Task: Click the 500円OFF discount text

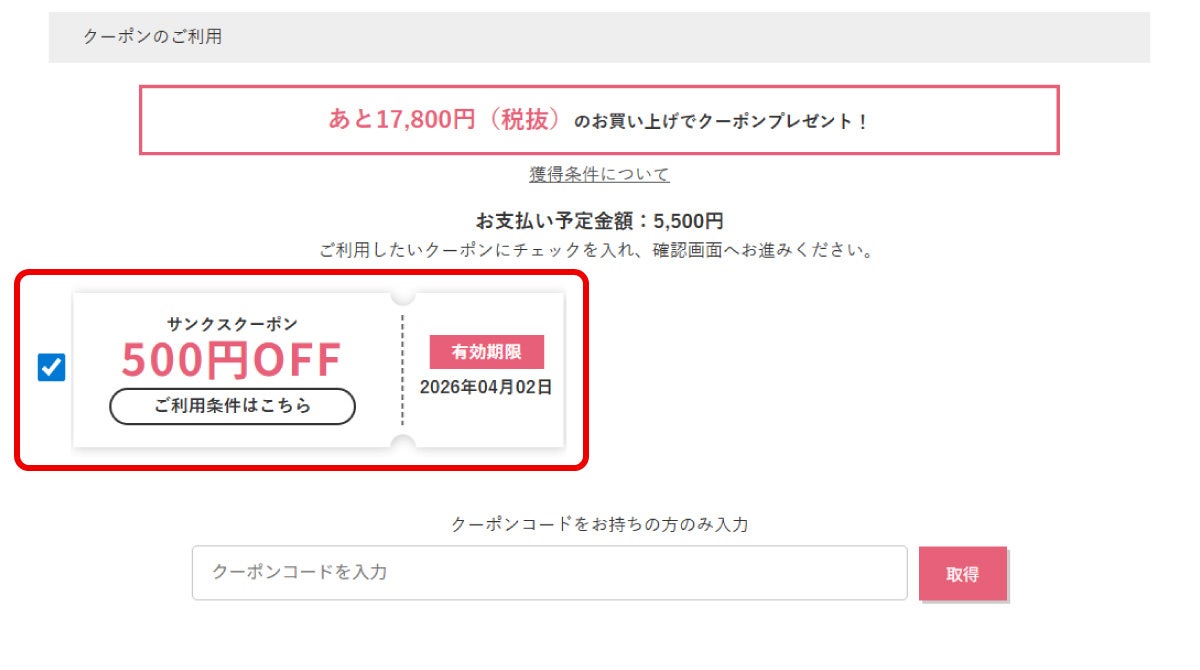Action: (232, 358)
